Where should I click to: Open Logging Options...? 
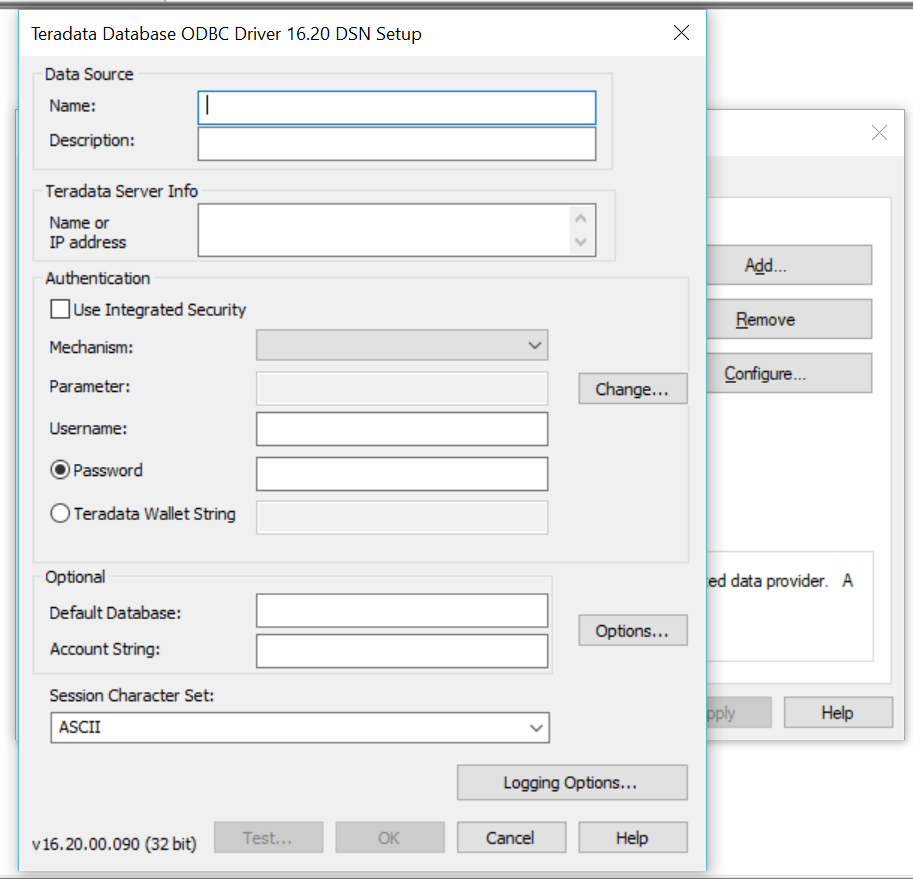coord(572,782)
